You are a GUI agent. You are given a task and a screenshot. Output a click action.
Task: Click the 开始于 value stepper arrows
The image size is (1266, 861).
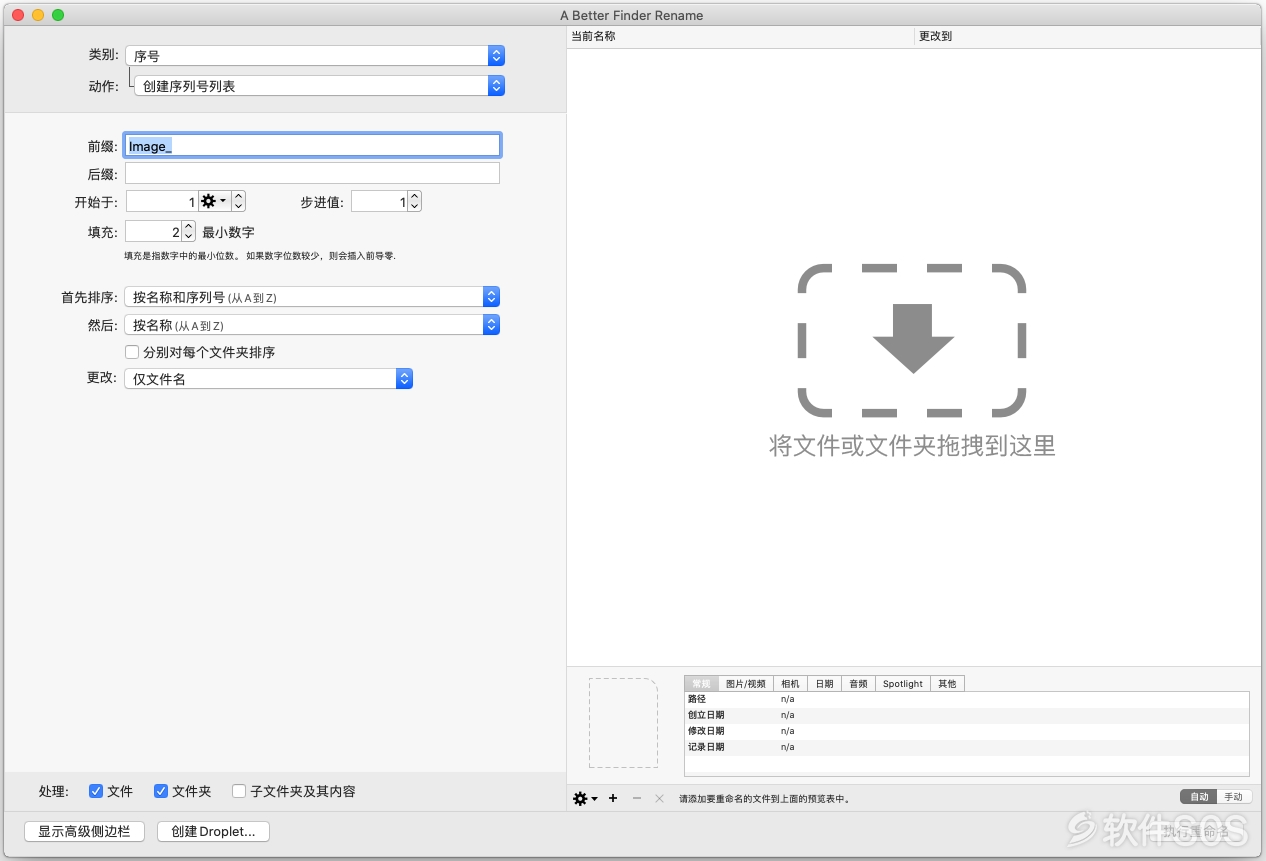239,202
